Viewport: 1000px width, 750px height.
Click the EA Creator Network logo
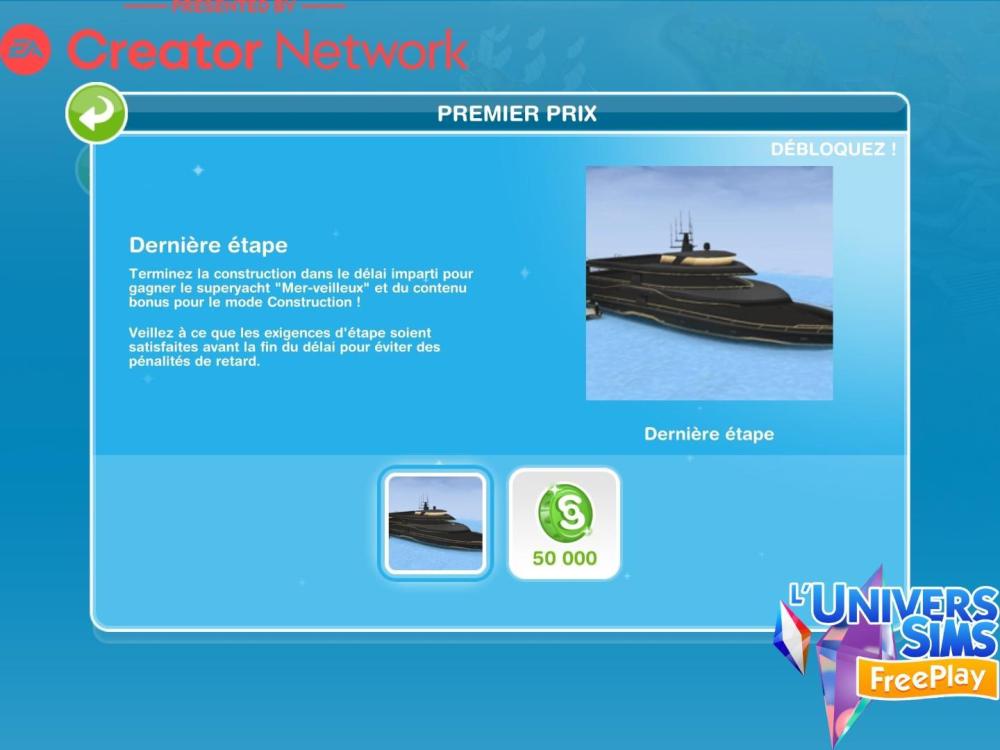point(233,50)
